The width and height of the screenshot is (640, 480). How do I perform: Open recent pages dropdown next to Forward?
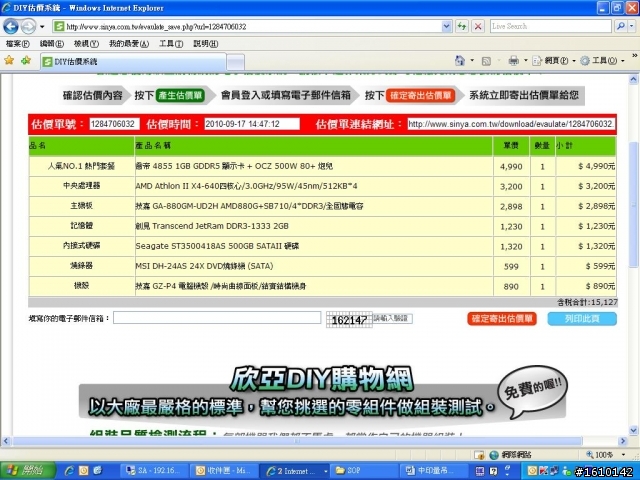click(x=42, y=27)
